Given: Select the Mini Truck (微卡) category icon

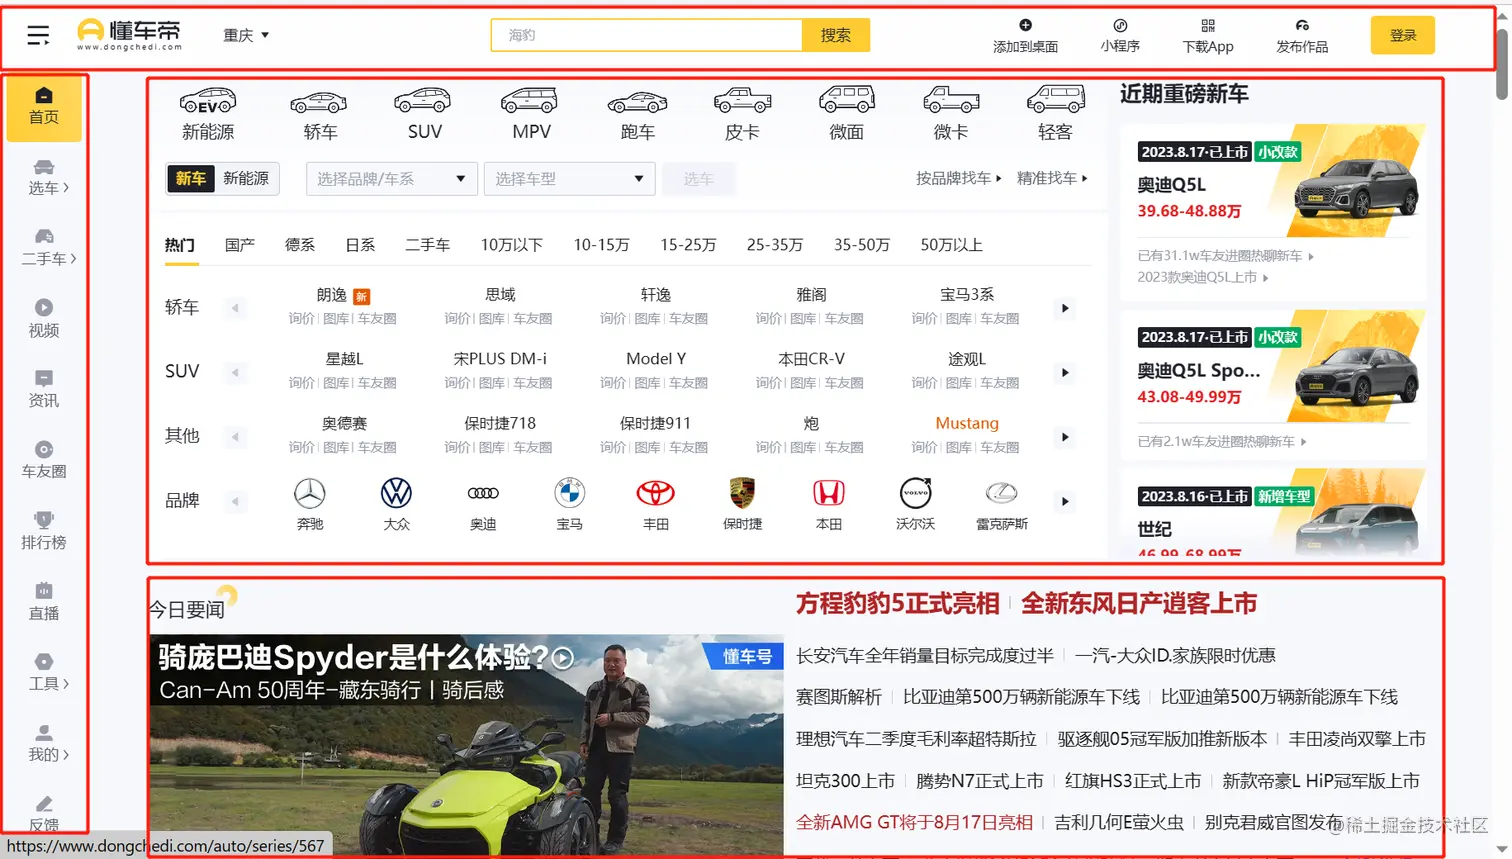Looking at the screenshot, I should tap(951, 101).
